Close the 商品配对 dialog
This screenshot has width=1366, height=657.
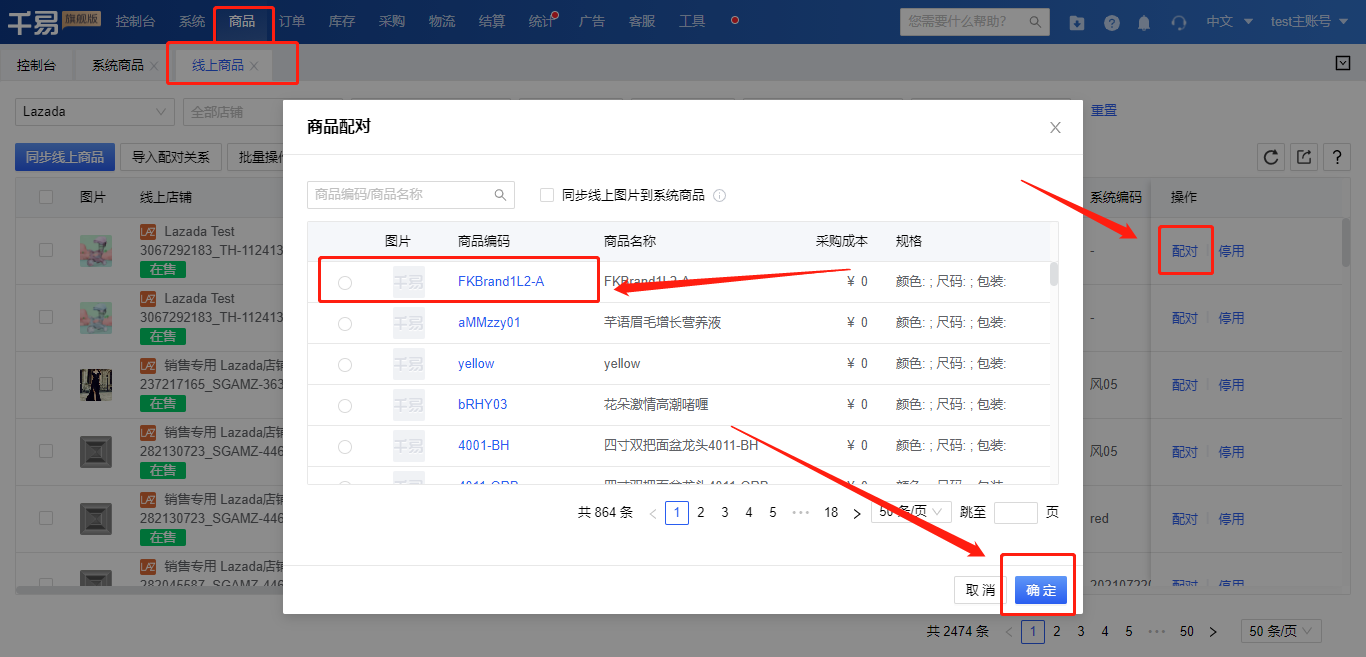pos(1055,127)
